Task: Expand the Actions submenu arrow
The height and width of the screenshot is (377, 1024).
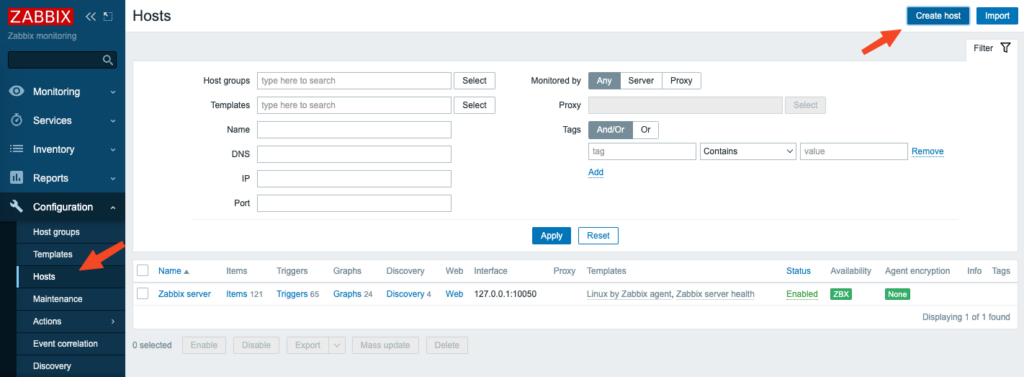Action: point(112,321)
